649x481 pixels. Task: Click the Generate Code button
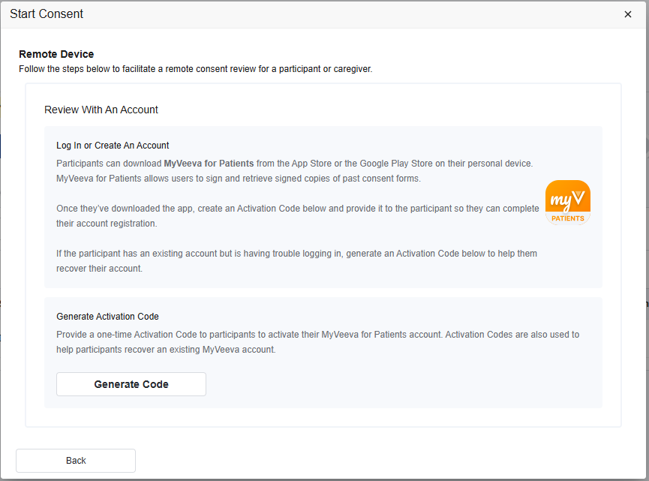pyautogui.click(x=131, y=384)
